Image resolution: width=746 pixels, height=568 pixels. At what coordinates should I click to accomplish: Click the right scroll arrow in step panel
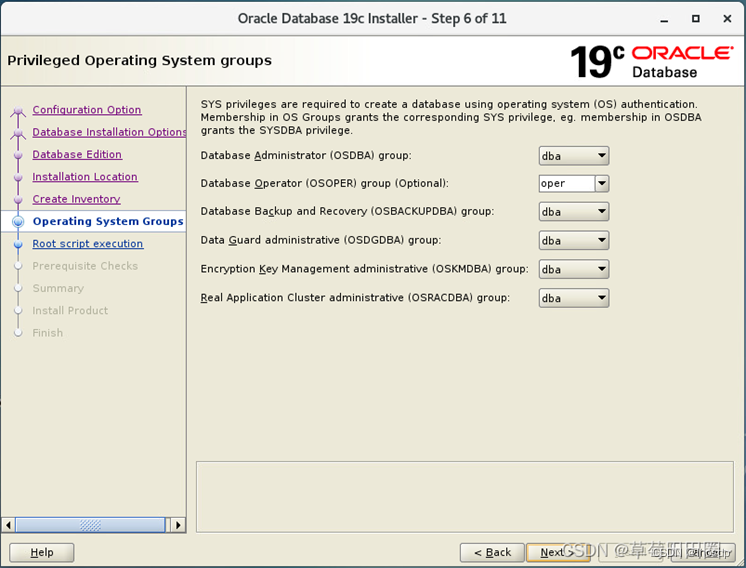(x=178, y=525)
